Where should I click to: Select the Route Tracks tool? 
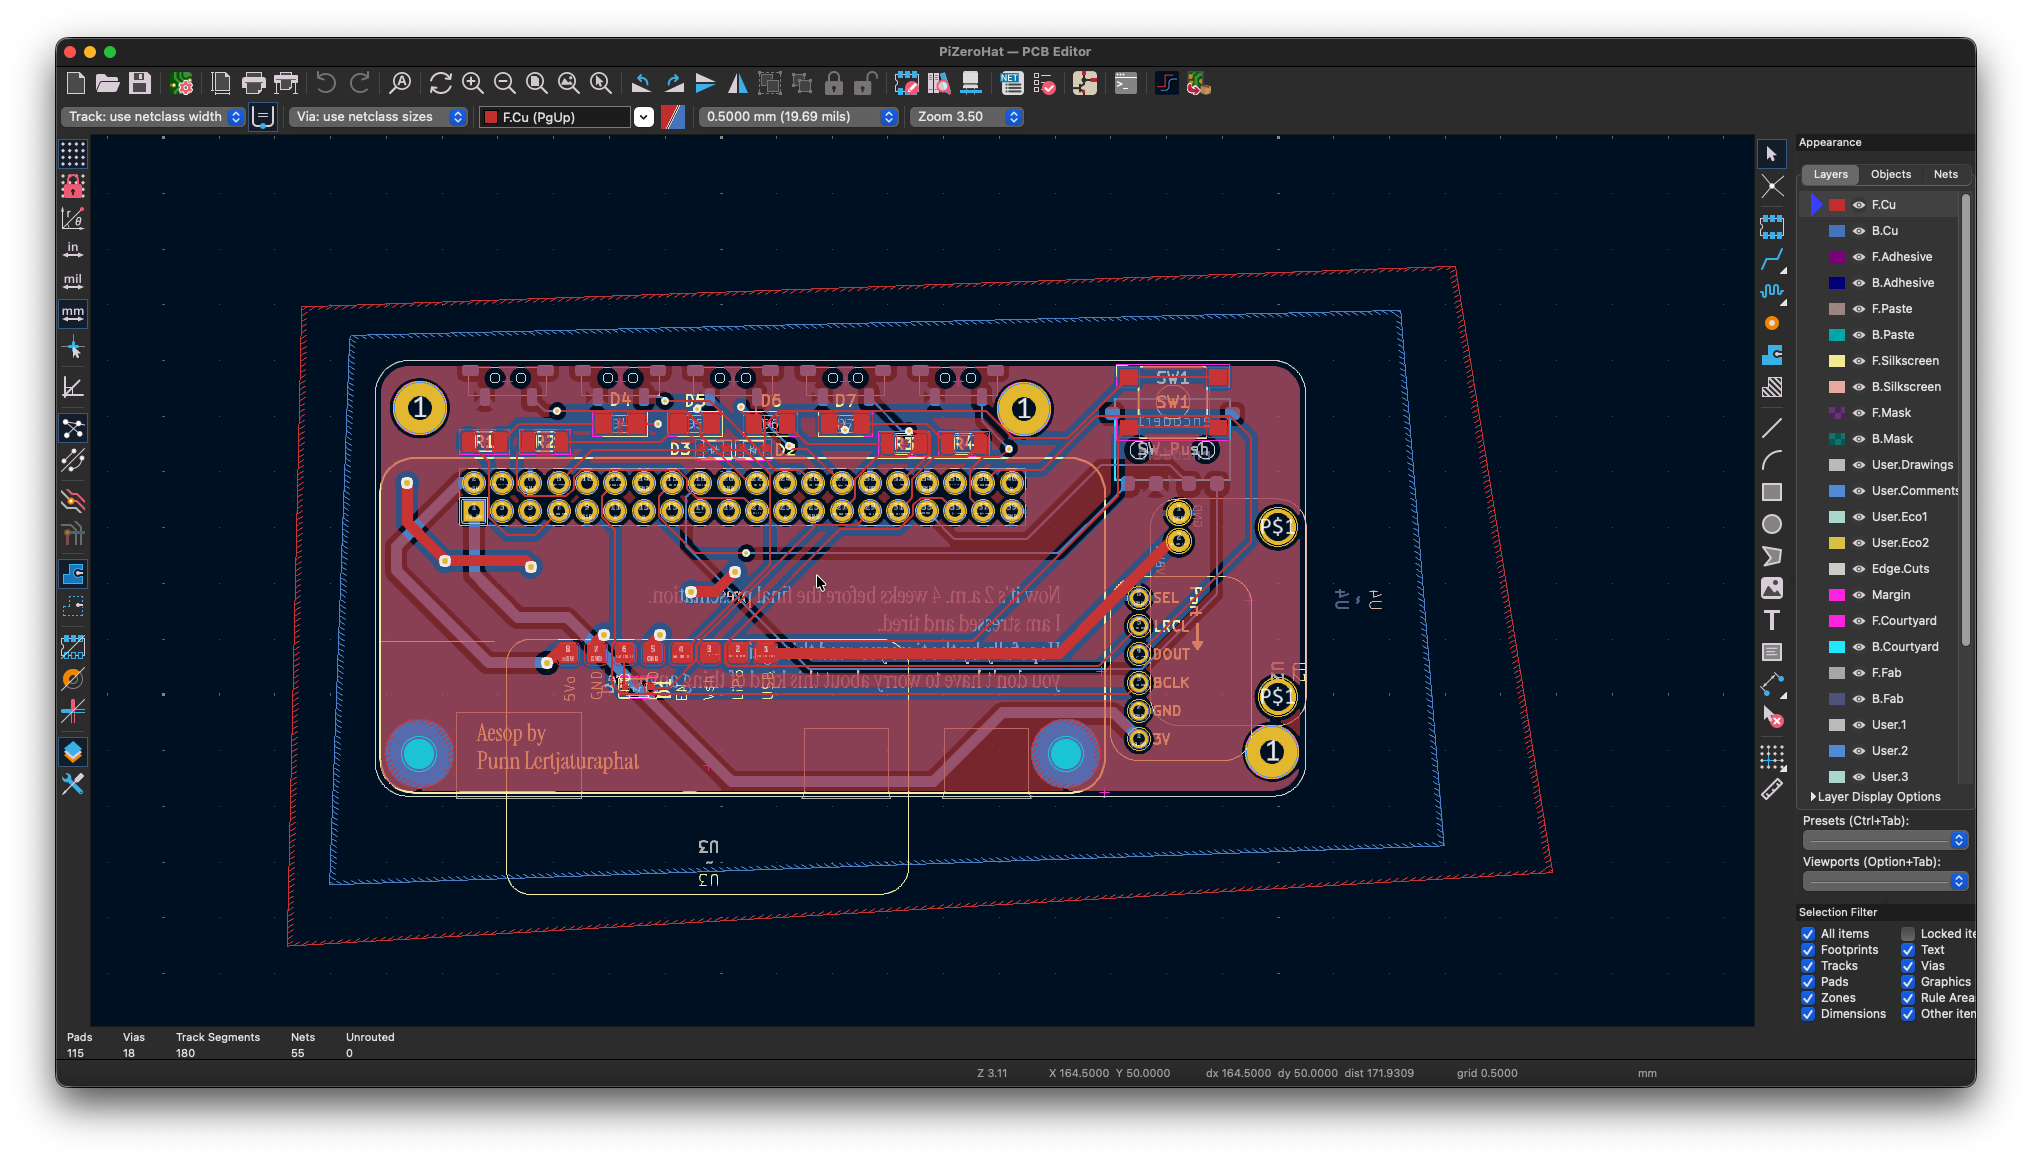[1772, 260]
